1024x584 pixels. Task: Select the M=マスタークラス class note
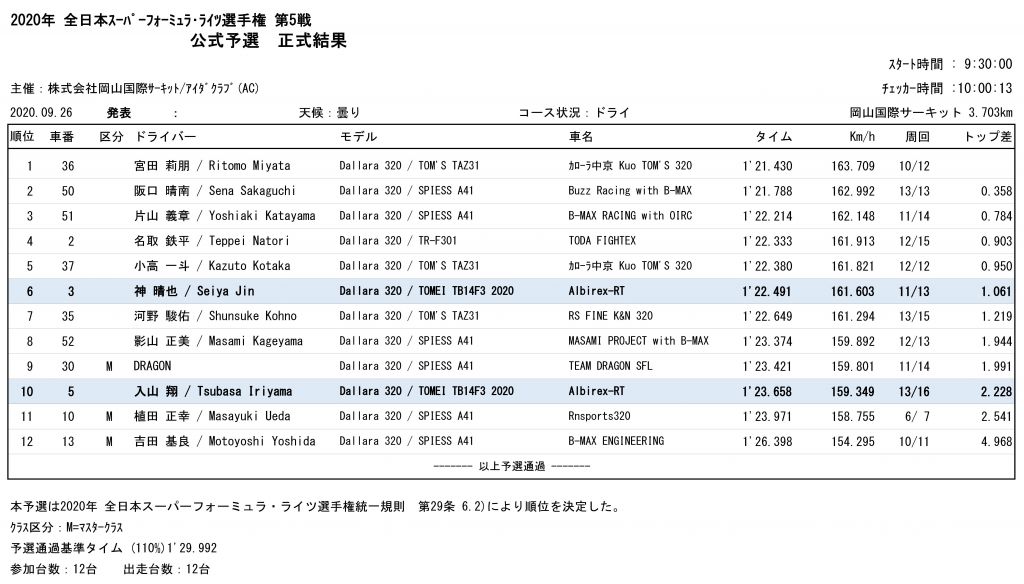click(x=95, y=527)
